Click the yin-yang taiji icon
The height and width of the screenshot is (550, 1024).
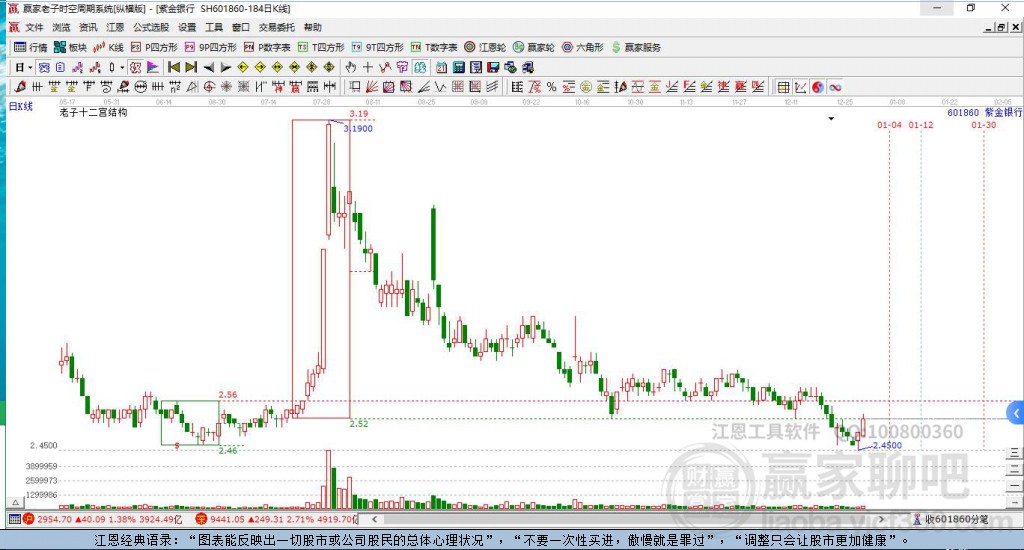817,87
